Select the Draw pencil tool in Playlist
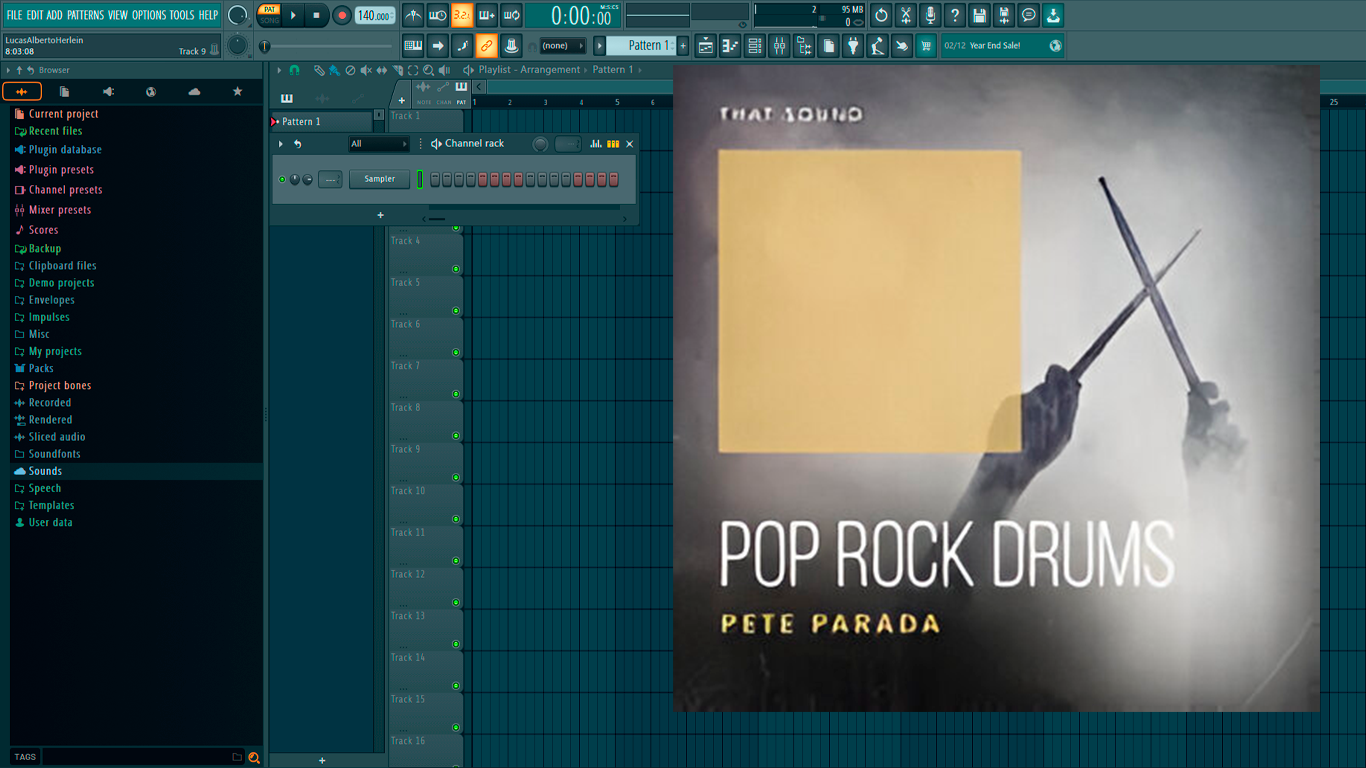Image resolution: width=1366 pixels, height=768 pixels. 318,70
